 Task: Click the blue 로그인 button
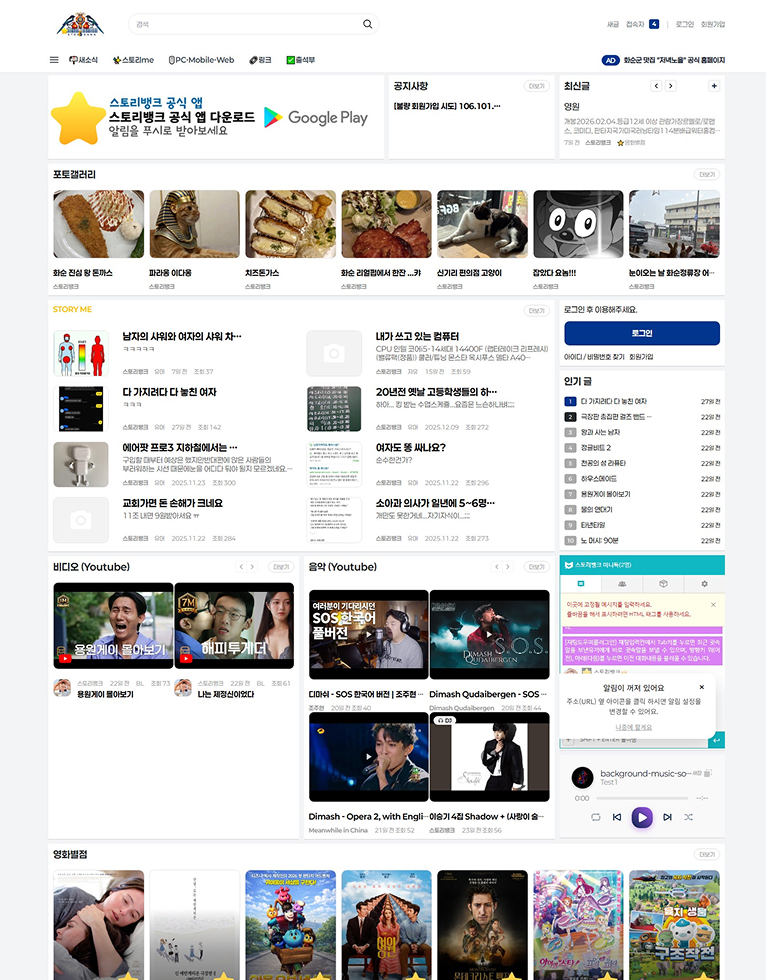(641, 333)
